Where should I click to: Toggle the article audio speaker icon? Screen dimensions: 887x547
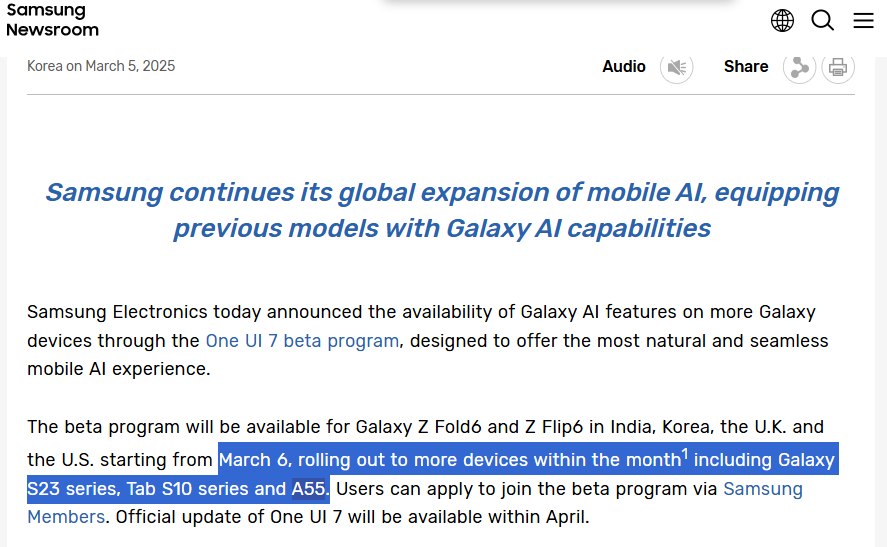coord(677,67)
